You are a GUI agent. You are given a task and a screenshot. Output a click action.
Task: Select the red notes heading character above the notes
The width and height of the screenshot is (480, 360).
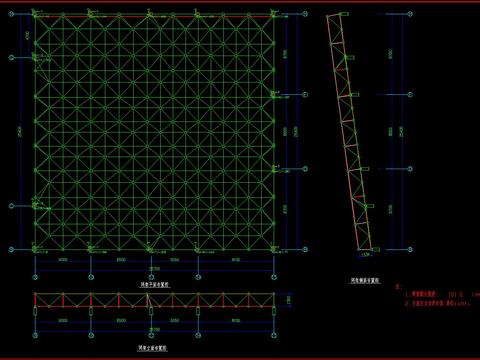pos(398,287)
